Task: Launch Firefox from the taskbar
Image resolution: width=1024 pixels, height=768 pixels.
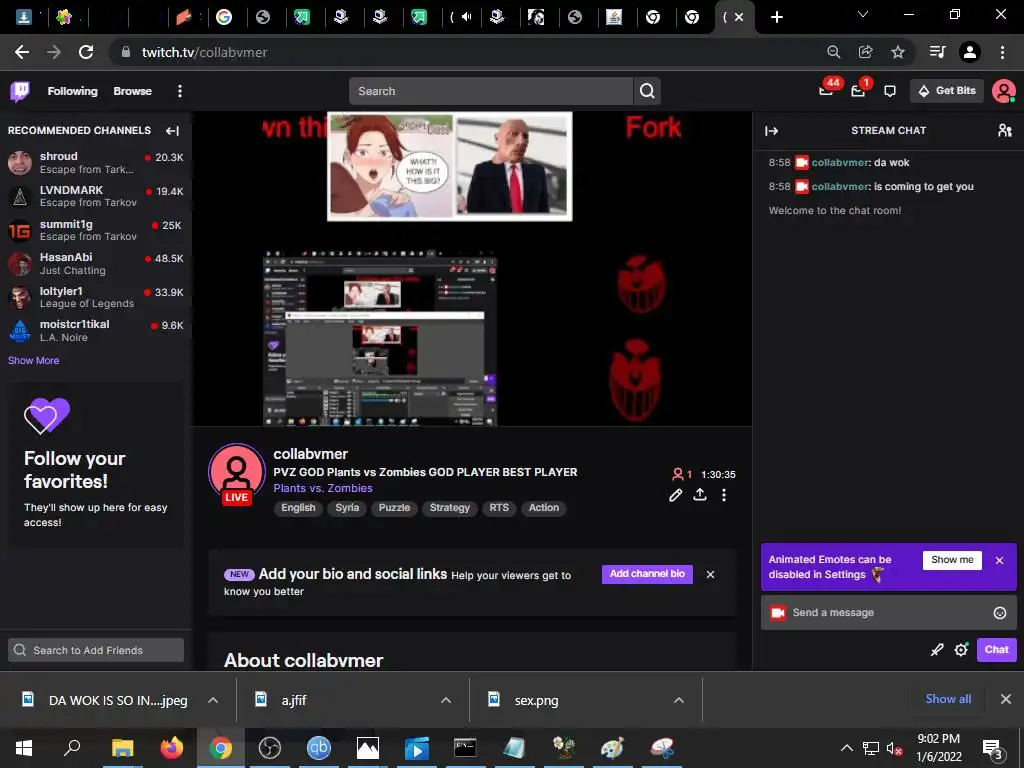Action: pyautogui.click(x=172, y=748)
